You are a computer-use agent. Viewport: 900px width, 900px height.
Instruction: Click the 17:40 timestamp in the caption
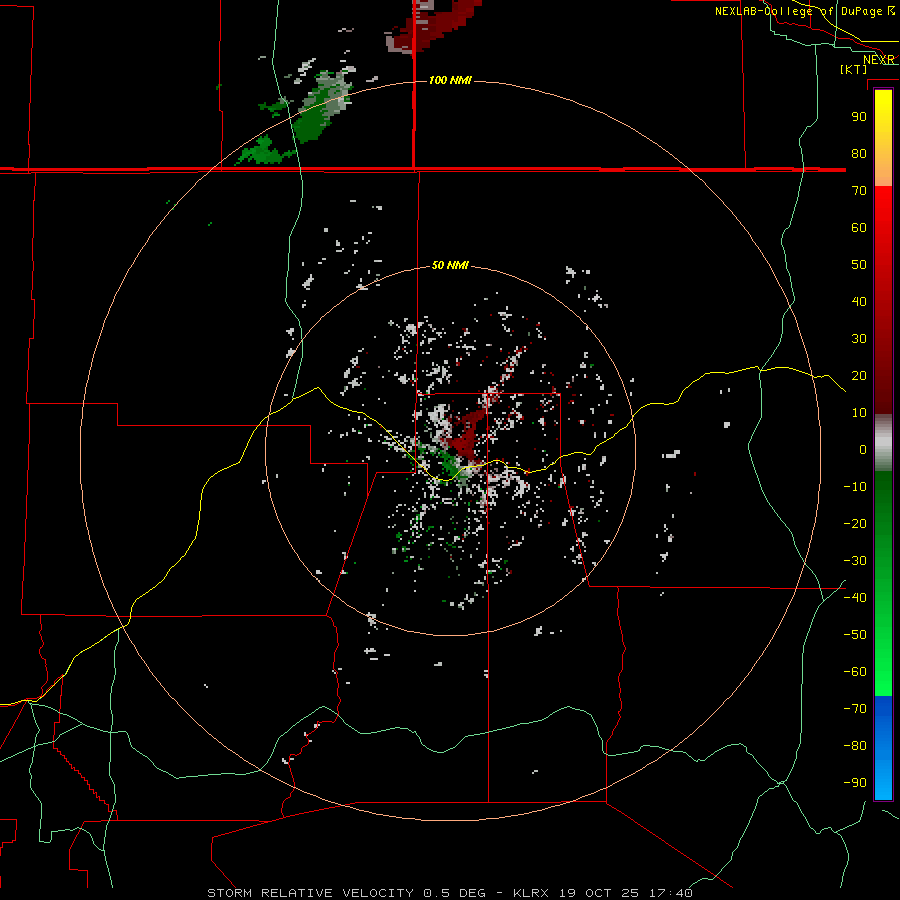(x=671, y=893)
